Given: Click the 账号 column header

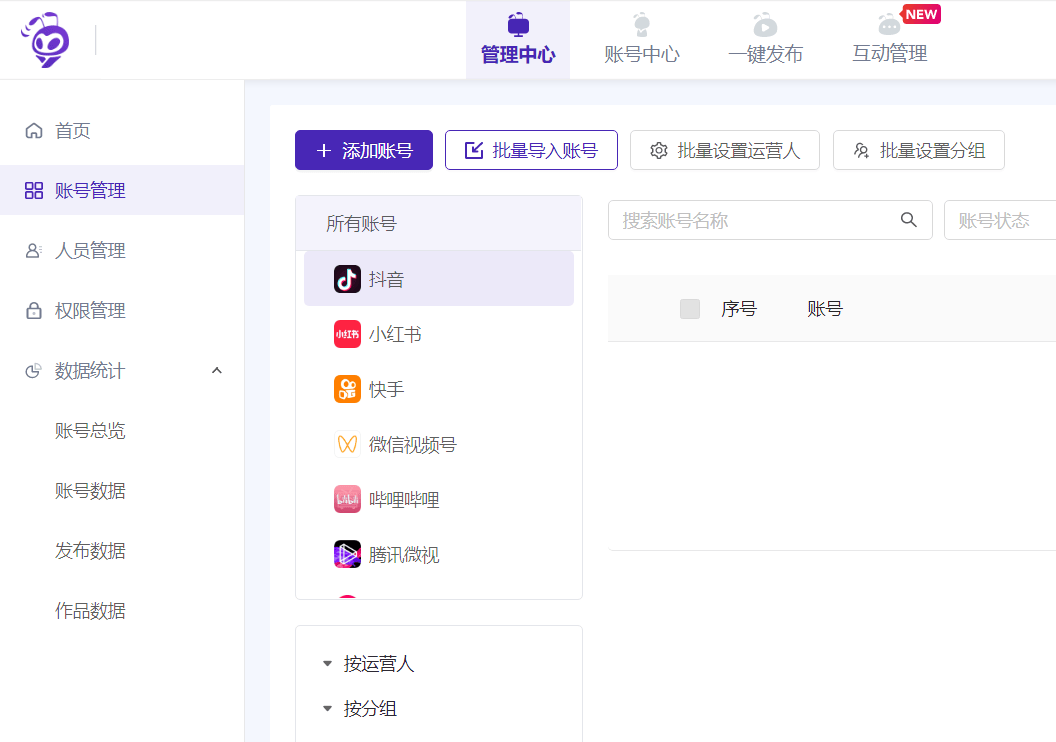Looking at the screenshot, I should (x=825, y=309).
